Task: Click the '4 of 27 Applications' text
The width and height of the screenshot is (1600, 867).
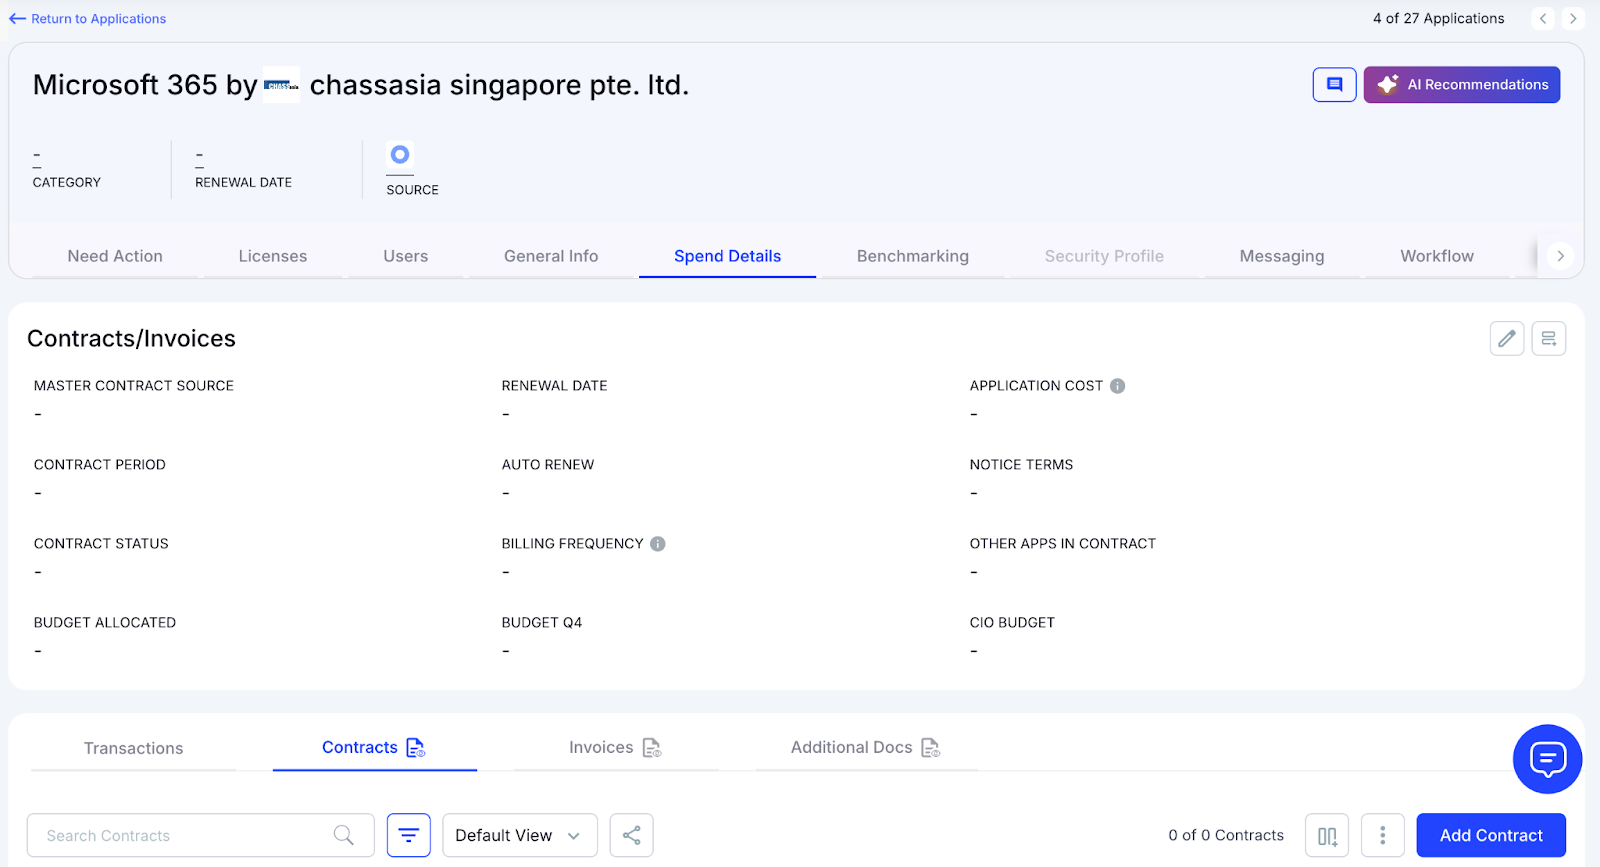Action: (x=1438, y=19)
